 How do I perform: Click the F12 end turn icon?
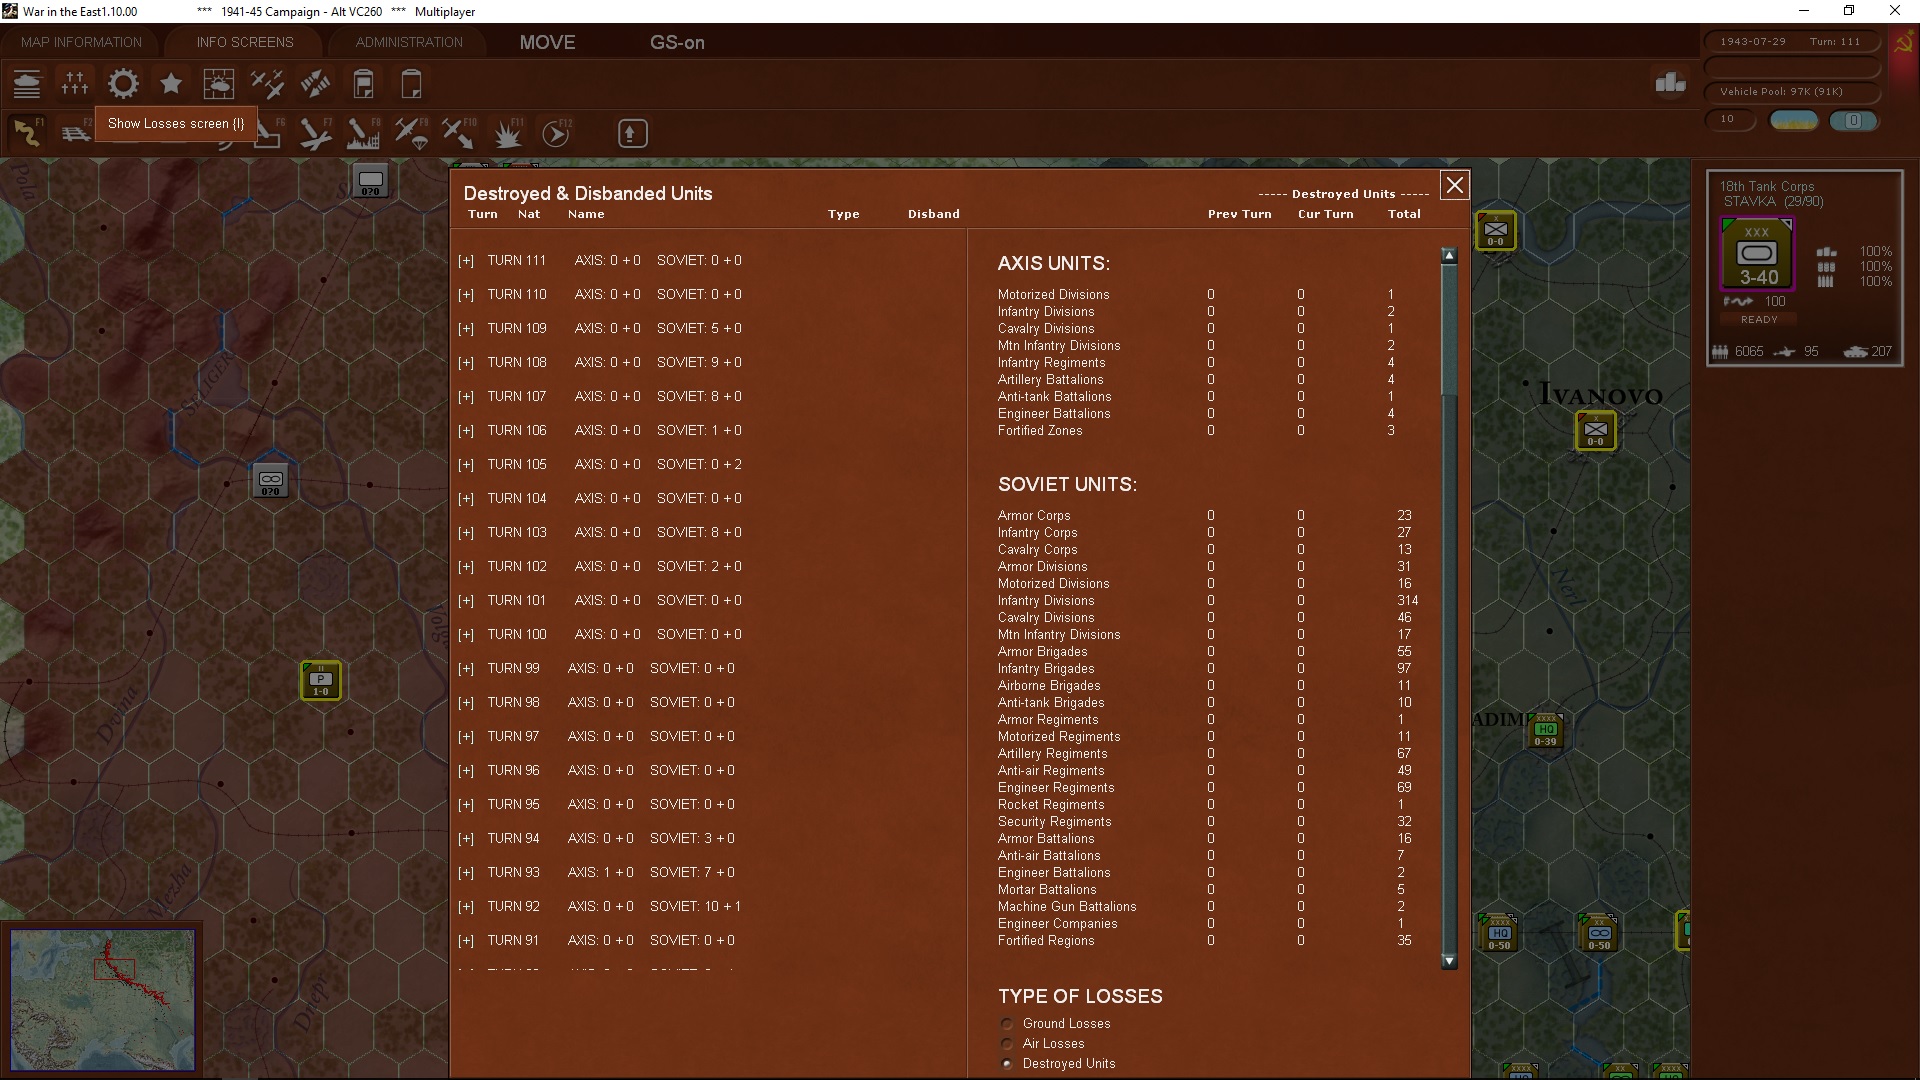point(556,133)
